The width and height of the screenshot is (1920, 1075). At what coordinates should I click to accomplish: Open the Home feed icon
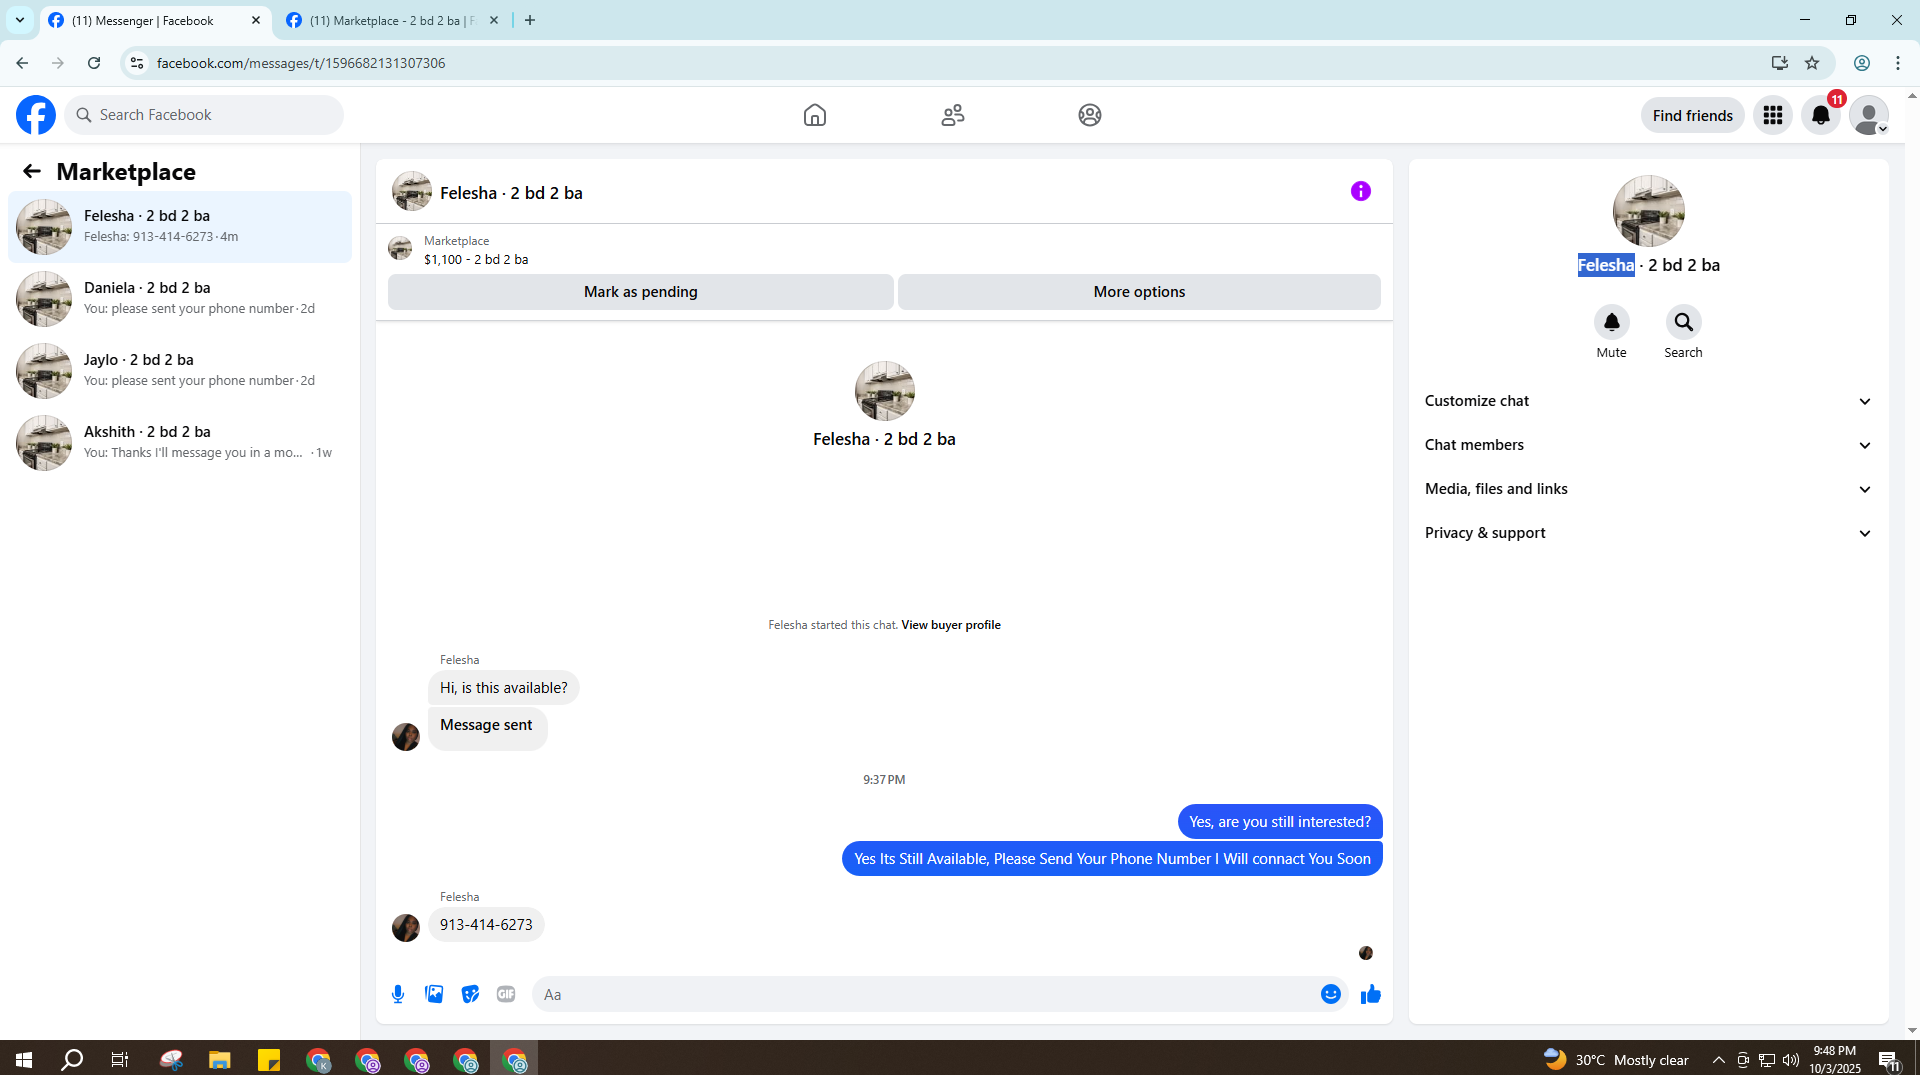pyautogui.click(x=815, y=115)
